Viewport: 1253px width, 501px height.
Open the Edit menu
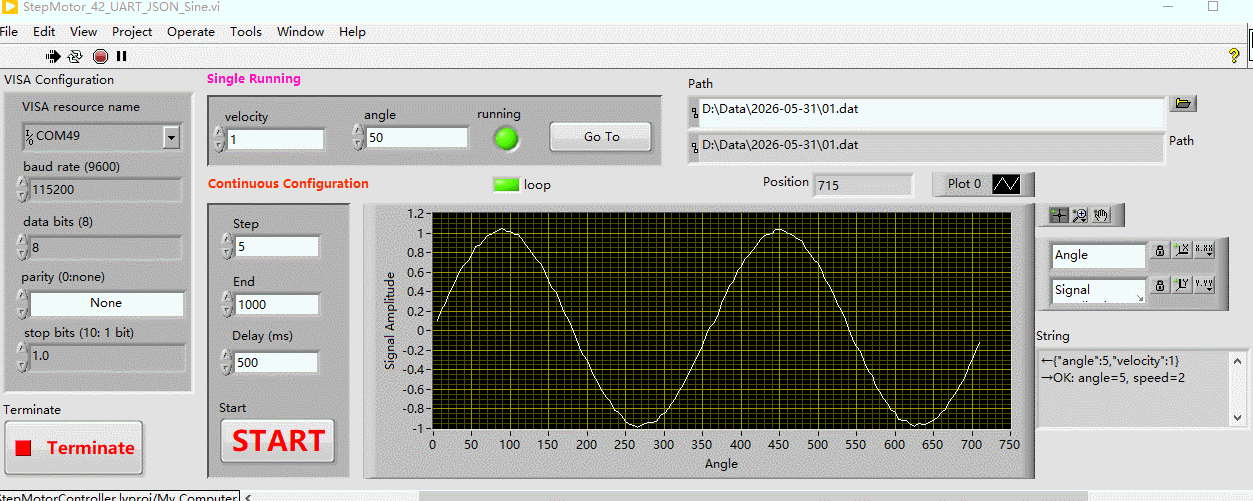44,31
